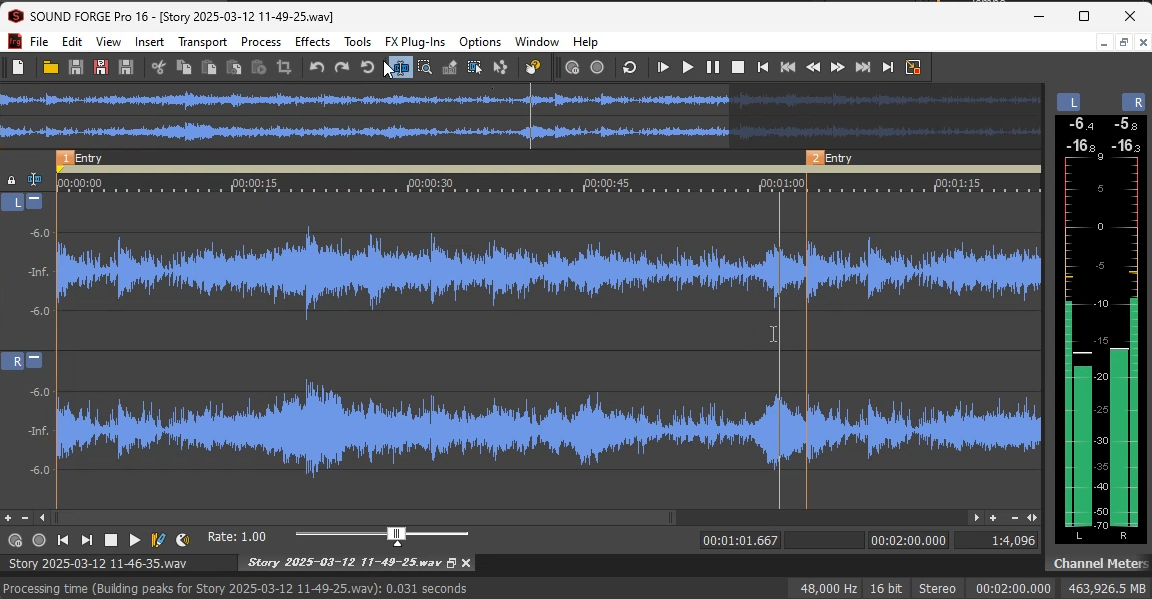1152x599 pixels.
Task: Click the Save As red floppy icon
Action: [x=101, y=68]
